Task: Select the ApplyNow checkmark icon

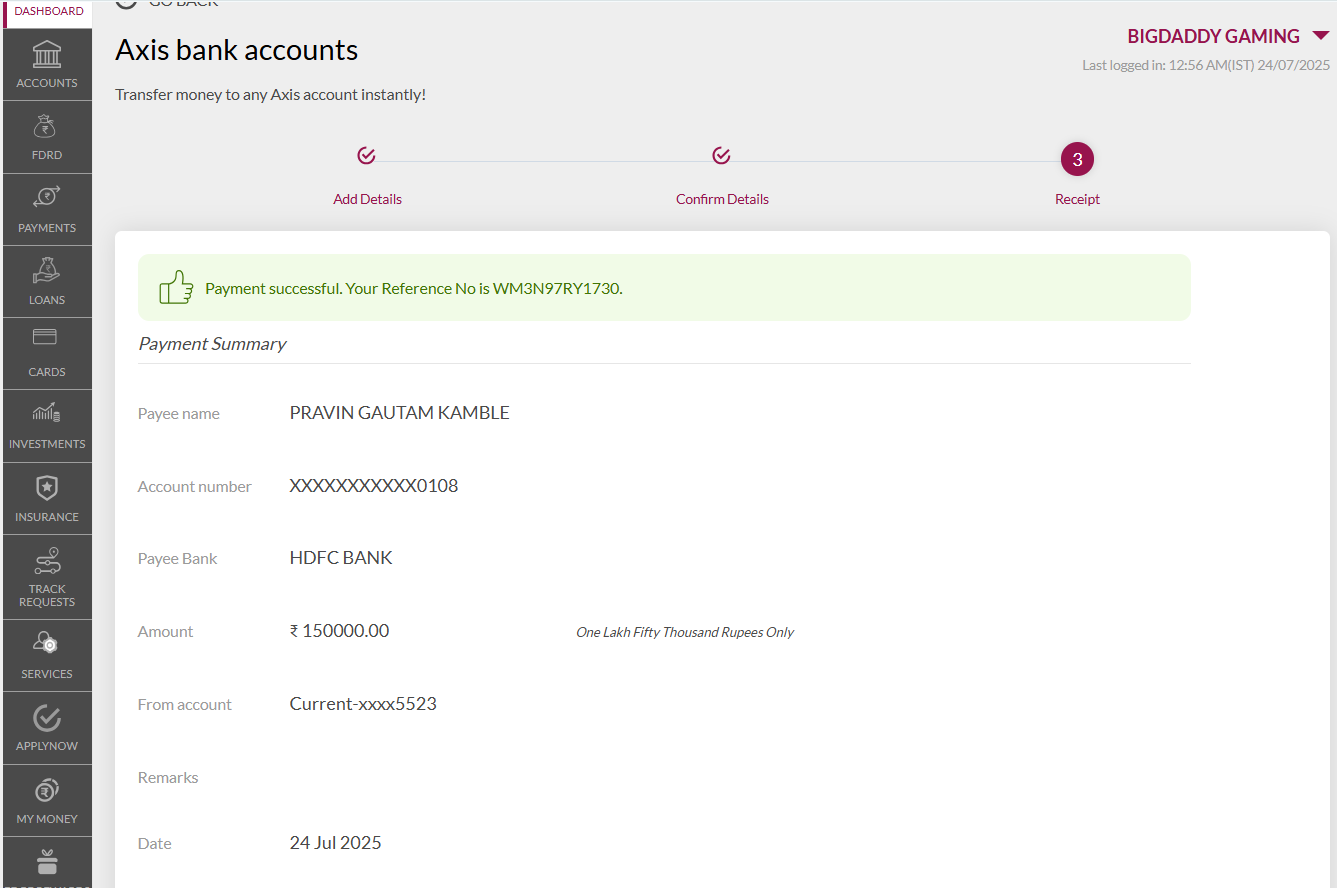Action: coord(47,717)
